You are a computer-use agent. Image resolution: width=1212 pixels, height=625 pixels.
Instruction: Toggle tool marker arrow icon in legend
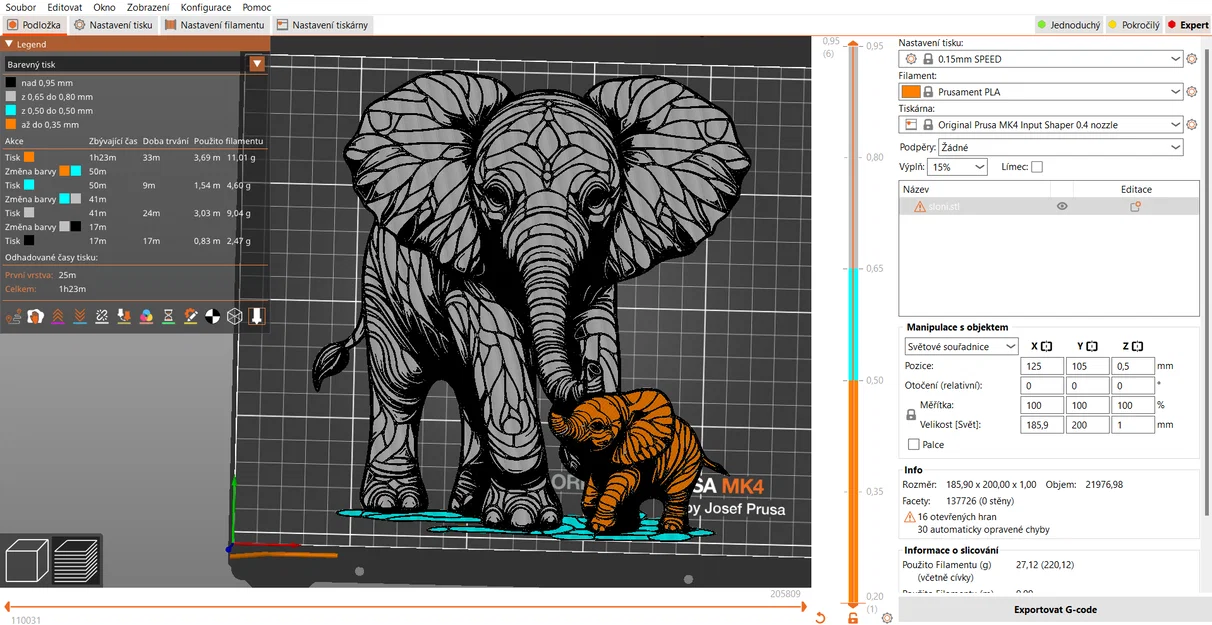click(x=257, y=316)
